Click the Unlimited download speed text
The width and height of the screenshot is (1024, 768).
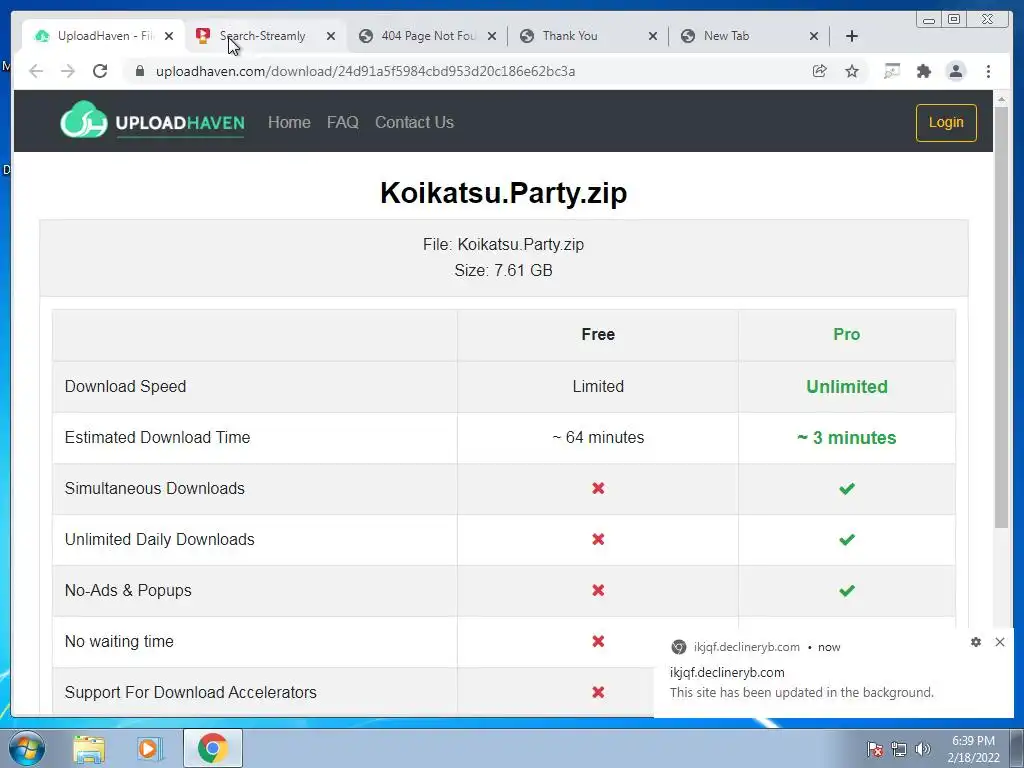point(846,387)
